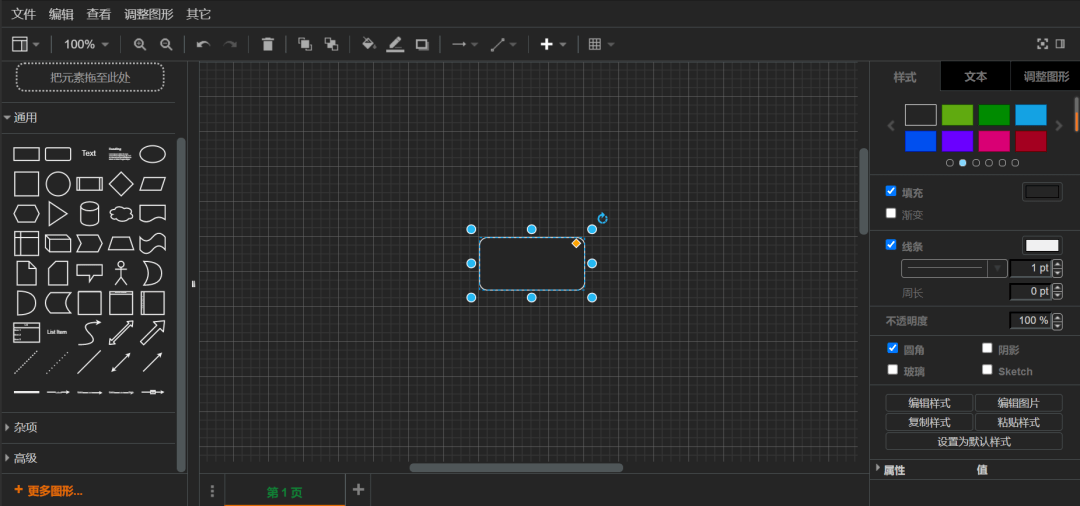Viewport: 1080px width, 506px height.
Task: Switch to the 文本 tab
Action: coord(975,76)
